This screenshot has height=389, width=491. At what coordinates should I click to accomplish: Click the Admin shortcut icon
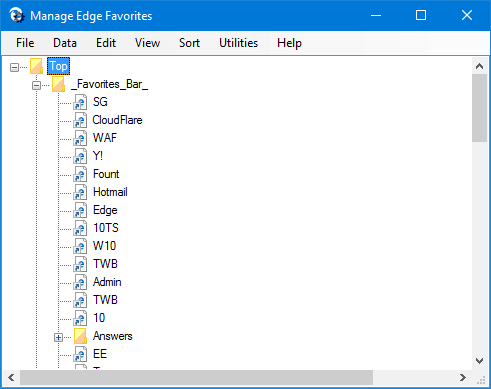[x=80, y=282]
